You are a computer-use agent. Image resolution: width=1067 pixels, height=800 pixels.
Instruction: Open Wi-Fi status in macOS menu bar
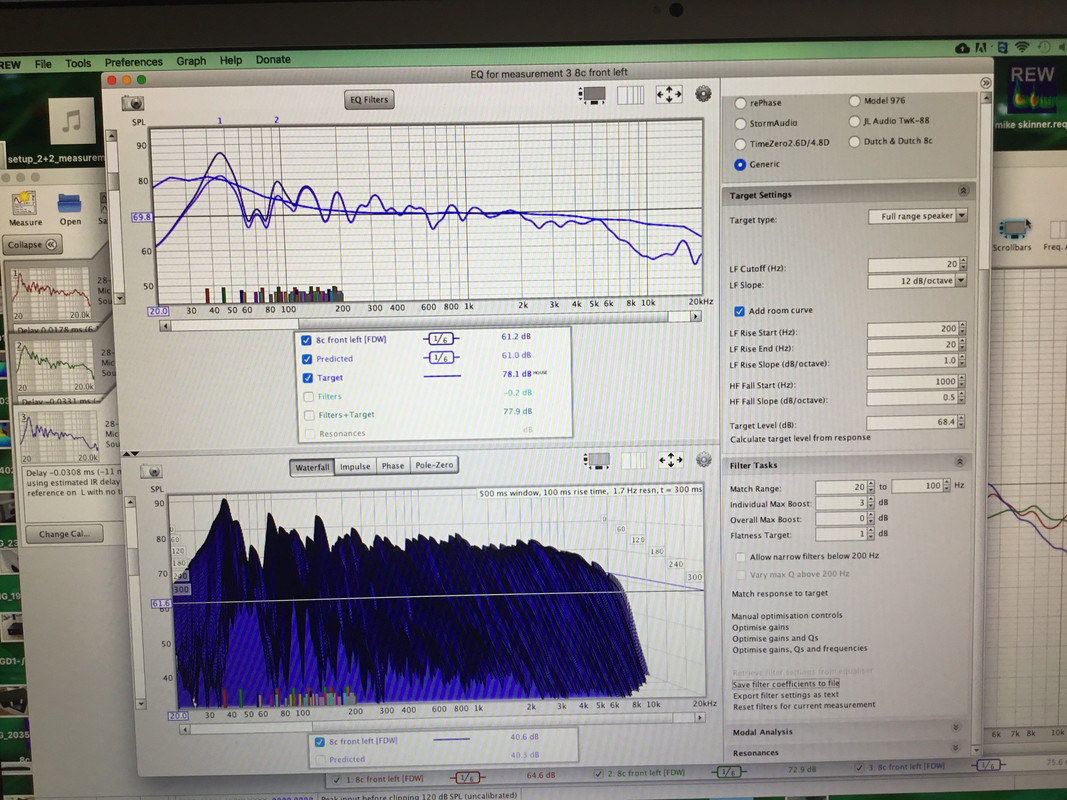(1021, 48)
